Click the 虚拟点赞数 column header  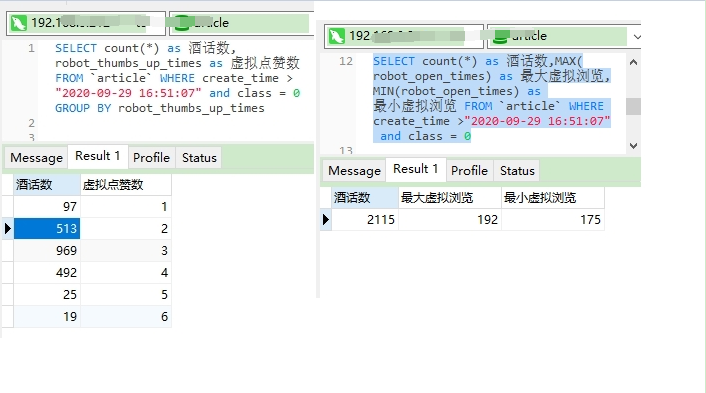[126, 185]
